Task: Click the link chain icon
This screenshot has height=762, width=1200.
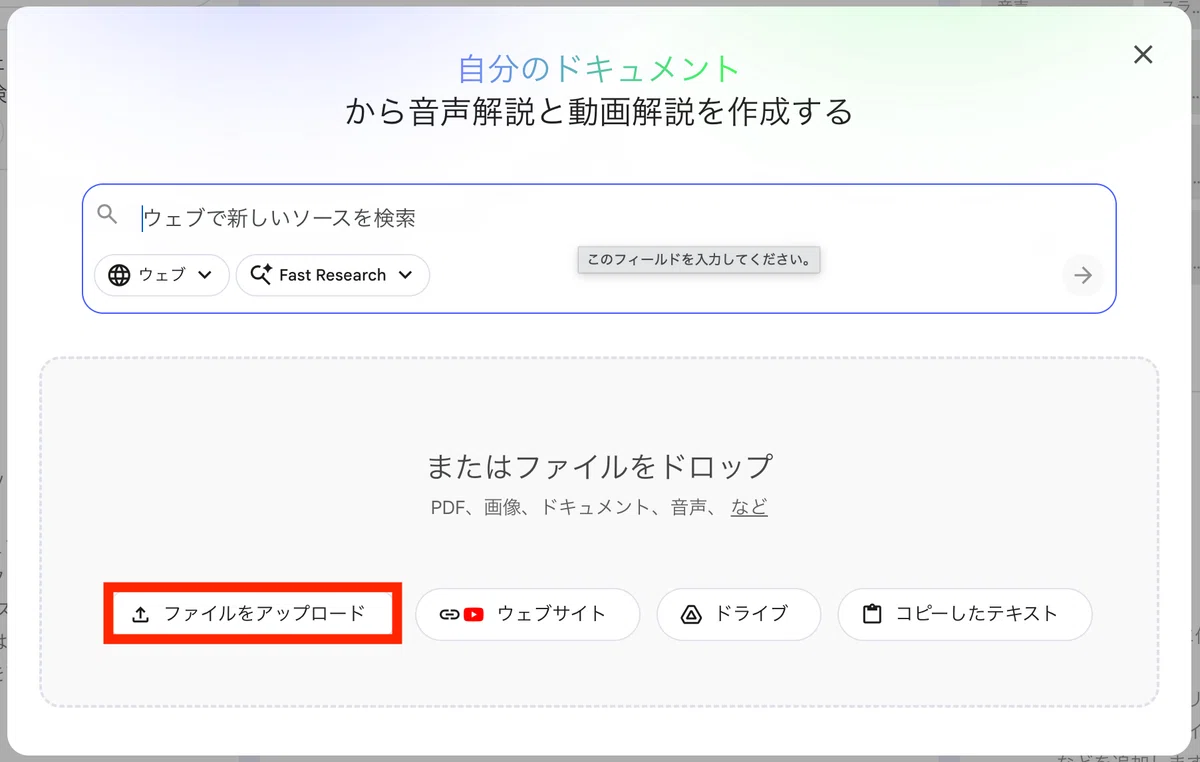Action: [x=450, y=614]
